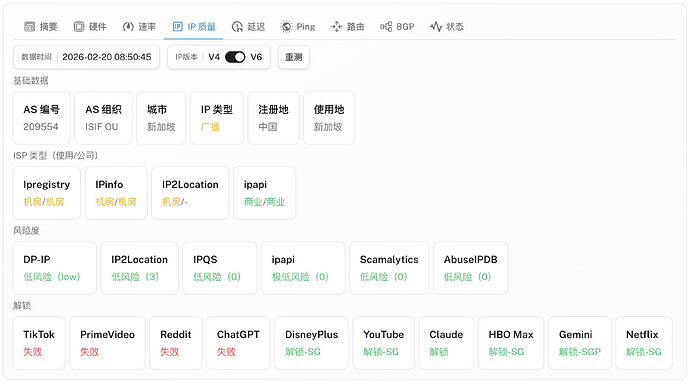Click the V4 label
690x382 pixels.
tap(214, 57)
